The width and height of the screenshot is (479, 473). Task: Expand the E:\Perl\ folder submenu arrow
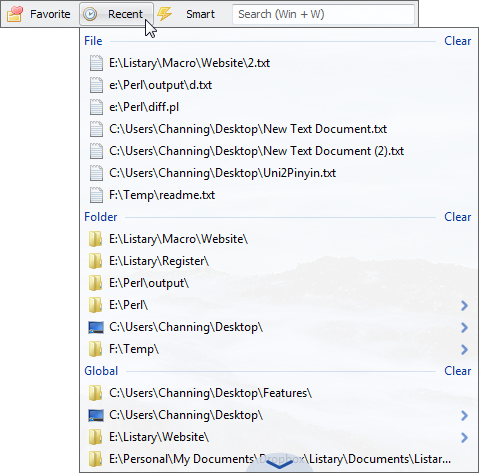[464, 305]
